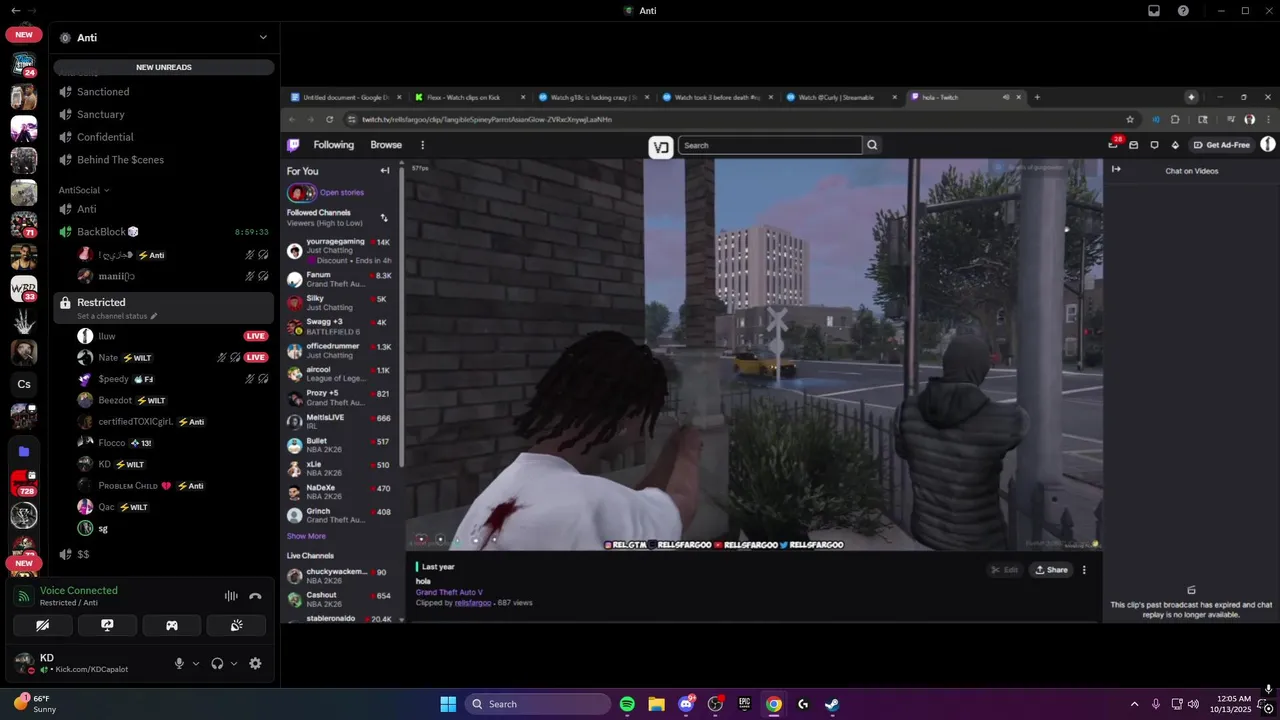Open the Discord screen share button
Image resolution: width=1280 pixels, height=720 pixels.
pyautogui.click(x=107, y=625)
